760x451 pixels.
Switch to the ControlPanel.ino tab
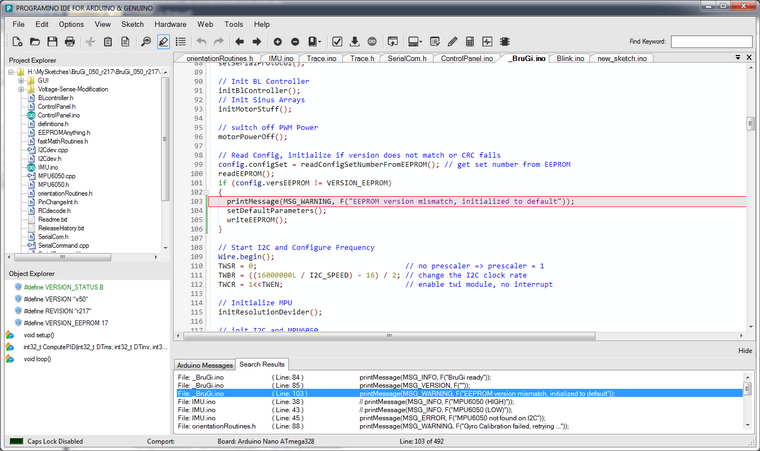(x=466, y=58)
